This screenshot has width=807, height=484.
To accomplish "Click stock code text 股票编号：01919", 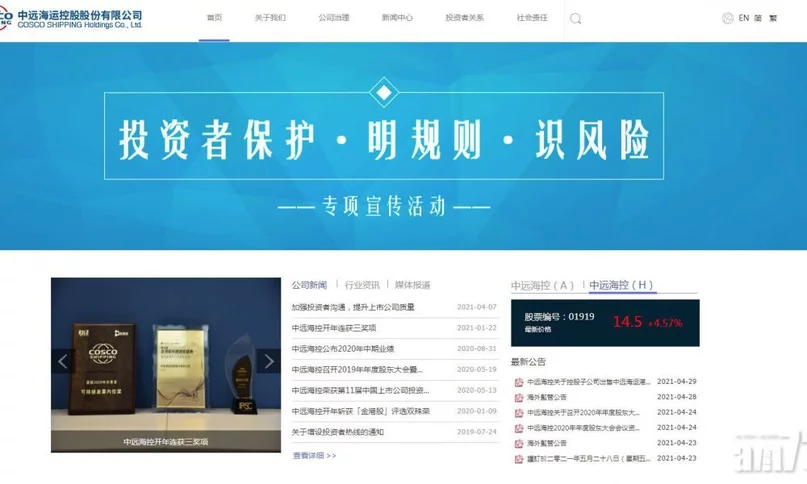I will [559, 317].
